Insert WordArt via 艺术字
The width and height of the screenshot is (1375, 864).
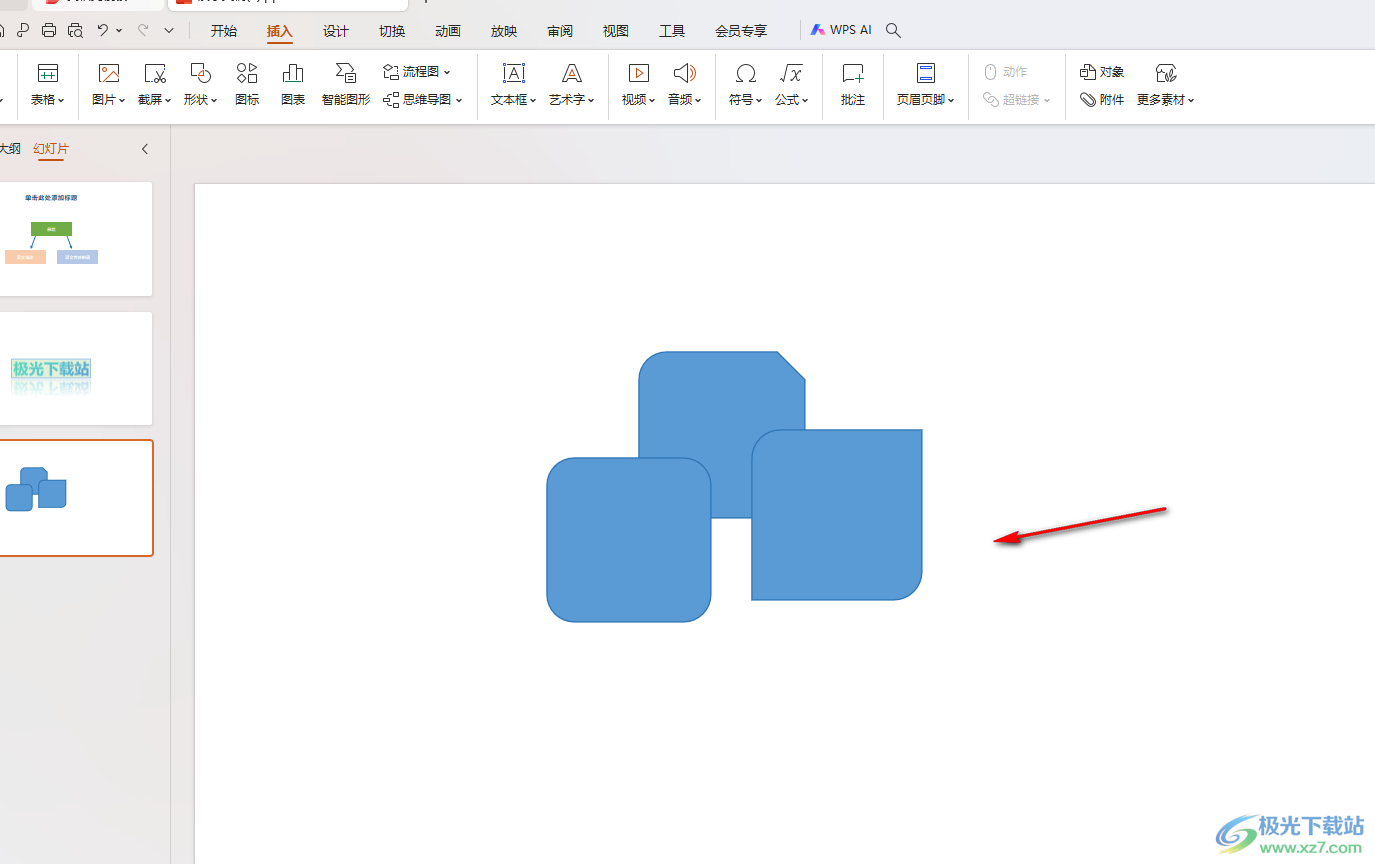[572, 85]
